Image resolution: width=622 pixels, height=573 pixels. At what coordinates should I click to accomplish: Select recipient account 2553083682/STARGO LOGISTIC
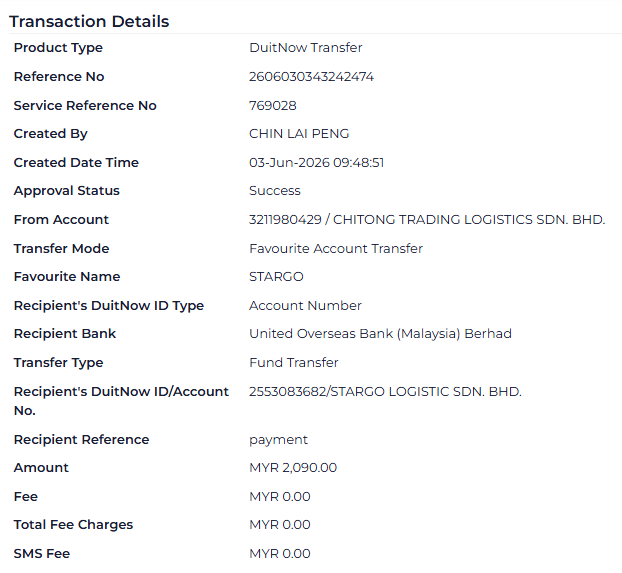coord(385,392)
